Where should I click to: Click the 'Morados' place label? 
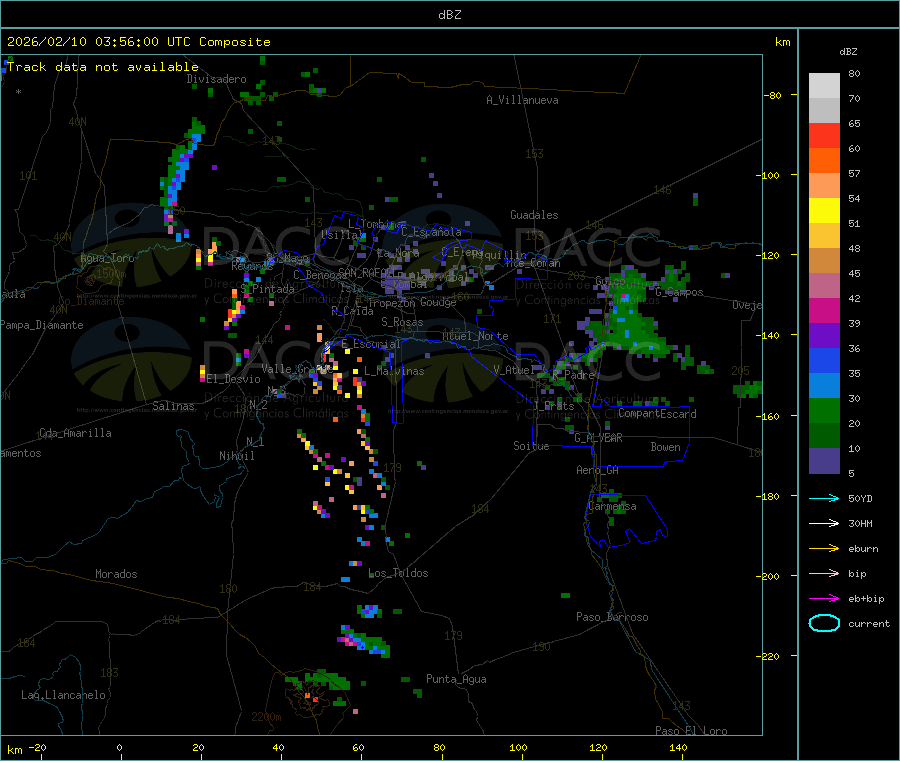117,574
